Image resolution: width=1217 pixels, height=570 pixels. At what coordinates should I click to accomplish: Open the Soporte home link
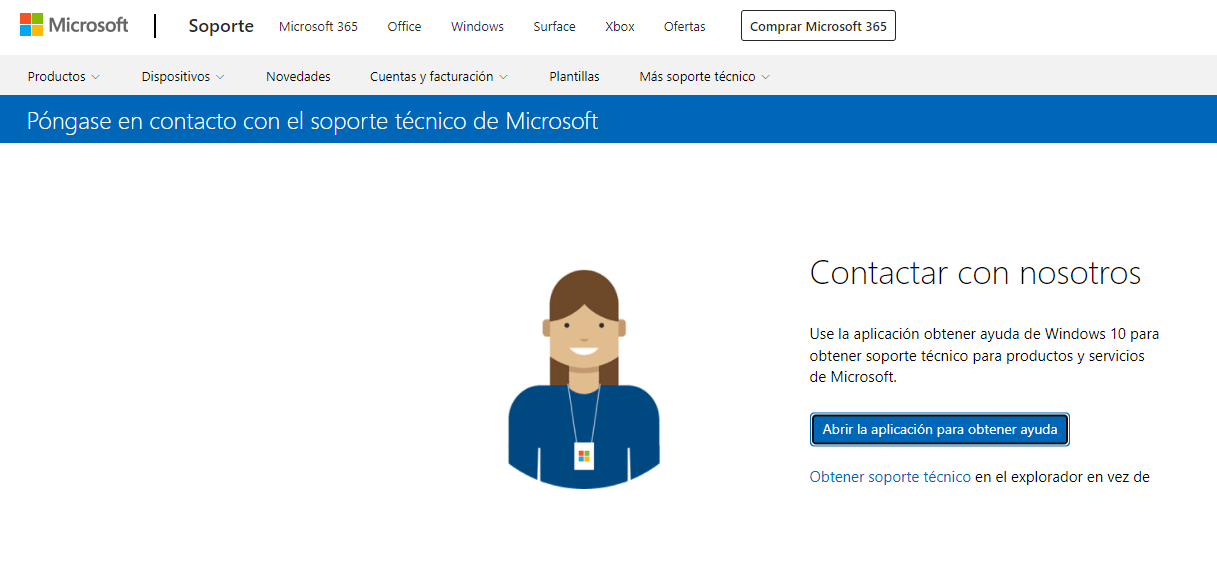point(221,26)
